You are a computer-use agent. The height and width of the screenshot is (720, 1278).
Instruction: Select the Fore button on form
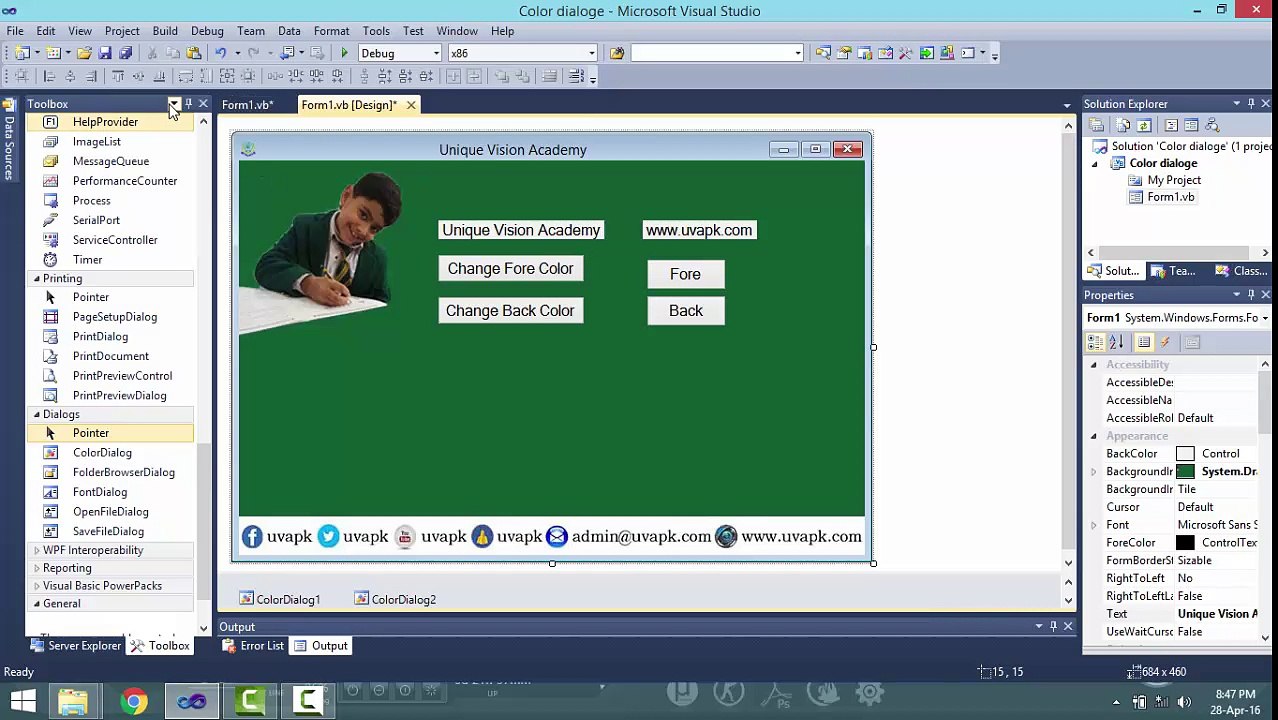tap(686, 274)
